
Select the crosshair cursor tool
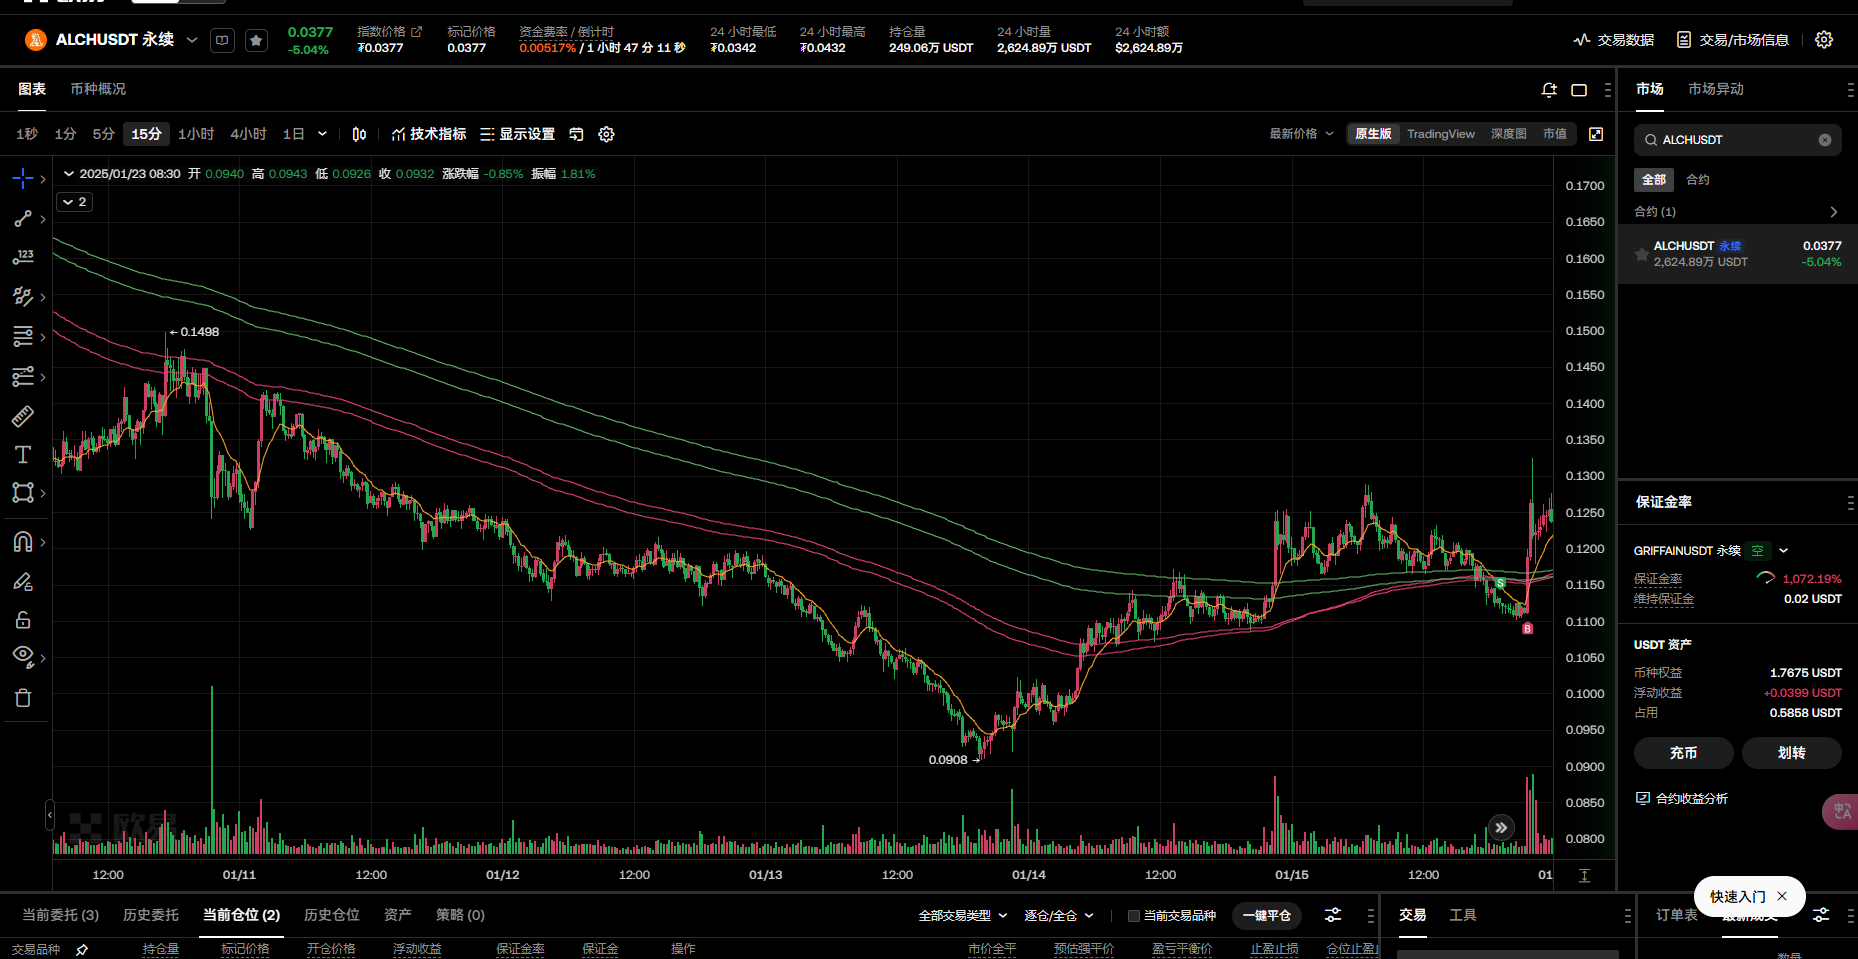point(22,179)
